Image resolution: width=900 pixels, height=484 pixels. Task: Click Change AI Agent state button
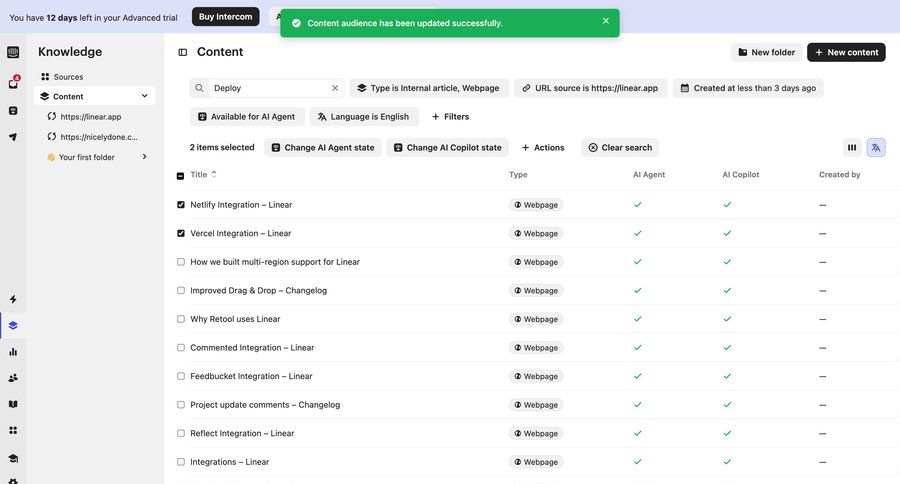click(323, 148)
